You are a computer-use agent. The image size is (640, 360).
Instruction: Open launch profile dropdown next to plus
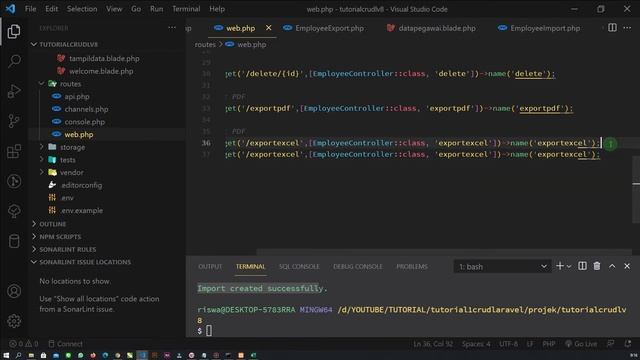point(569,267)
